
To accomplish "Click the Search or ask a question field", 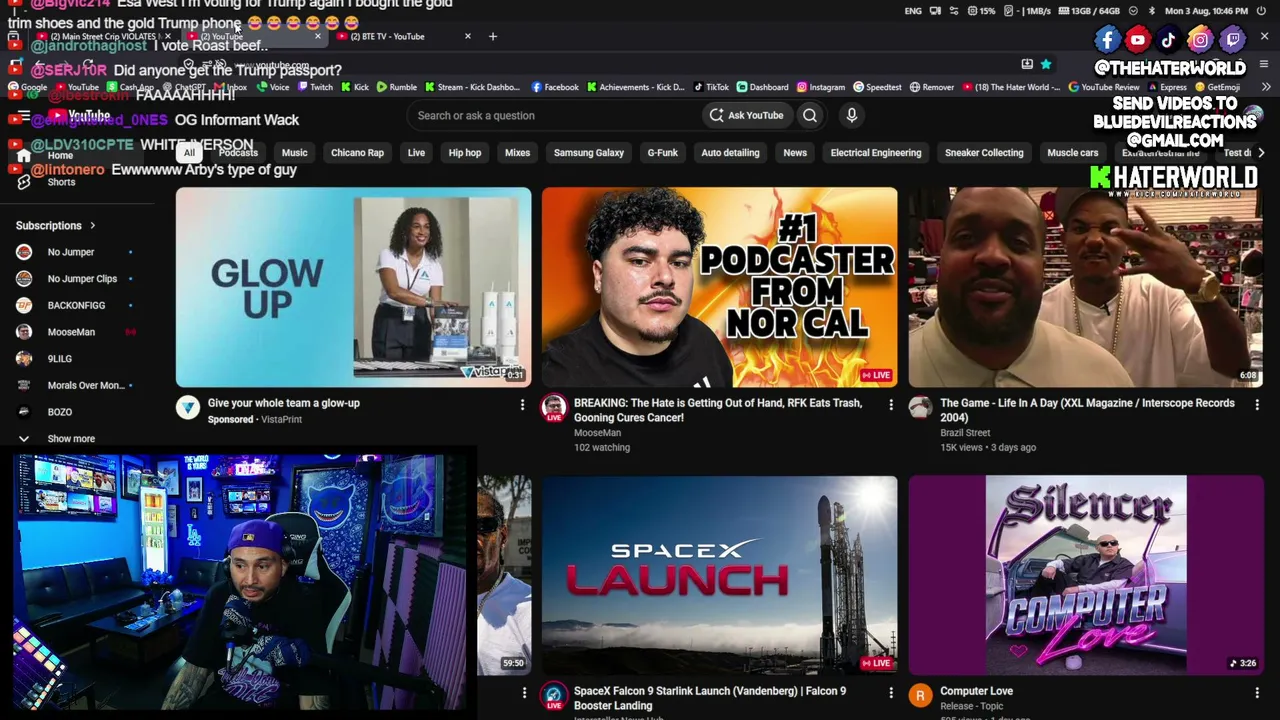I will coord(555,115).
